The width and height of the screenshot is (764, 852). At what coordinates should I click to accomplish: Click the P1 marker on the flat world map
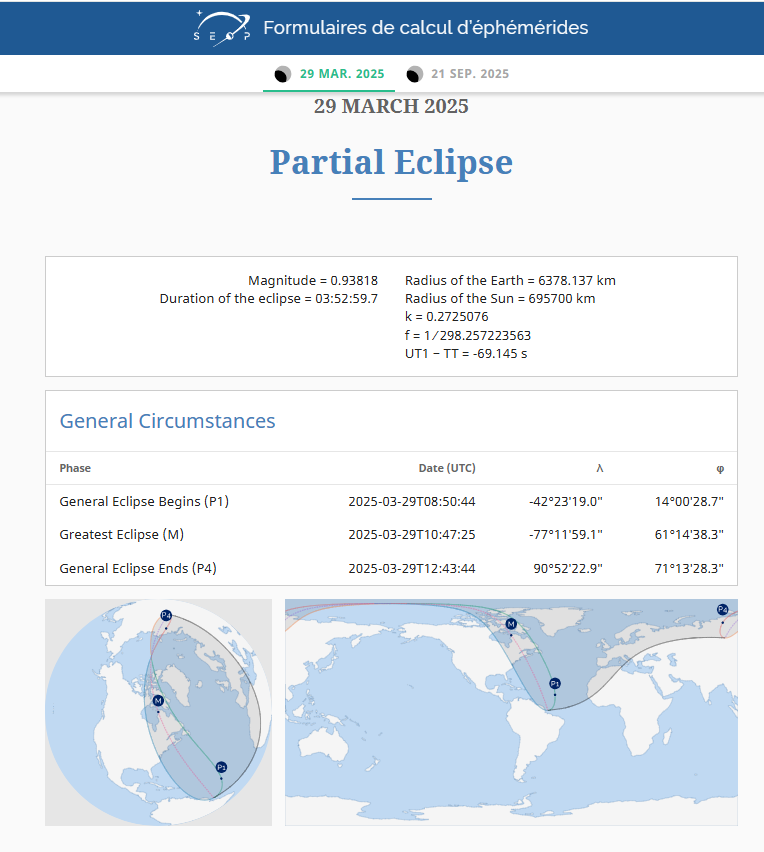[x=554, y=683]
